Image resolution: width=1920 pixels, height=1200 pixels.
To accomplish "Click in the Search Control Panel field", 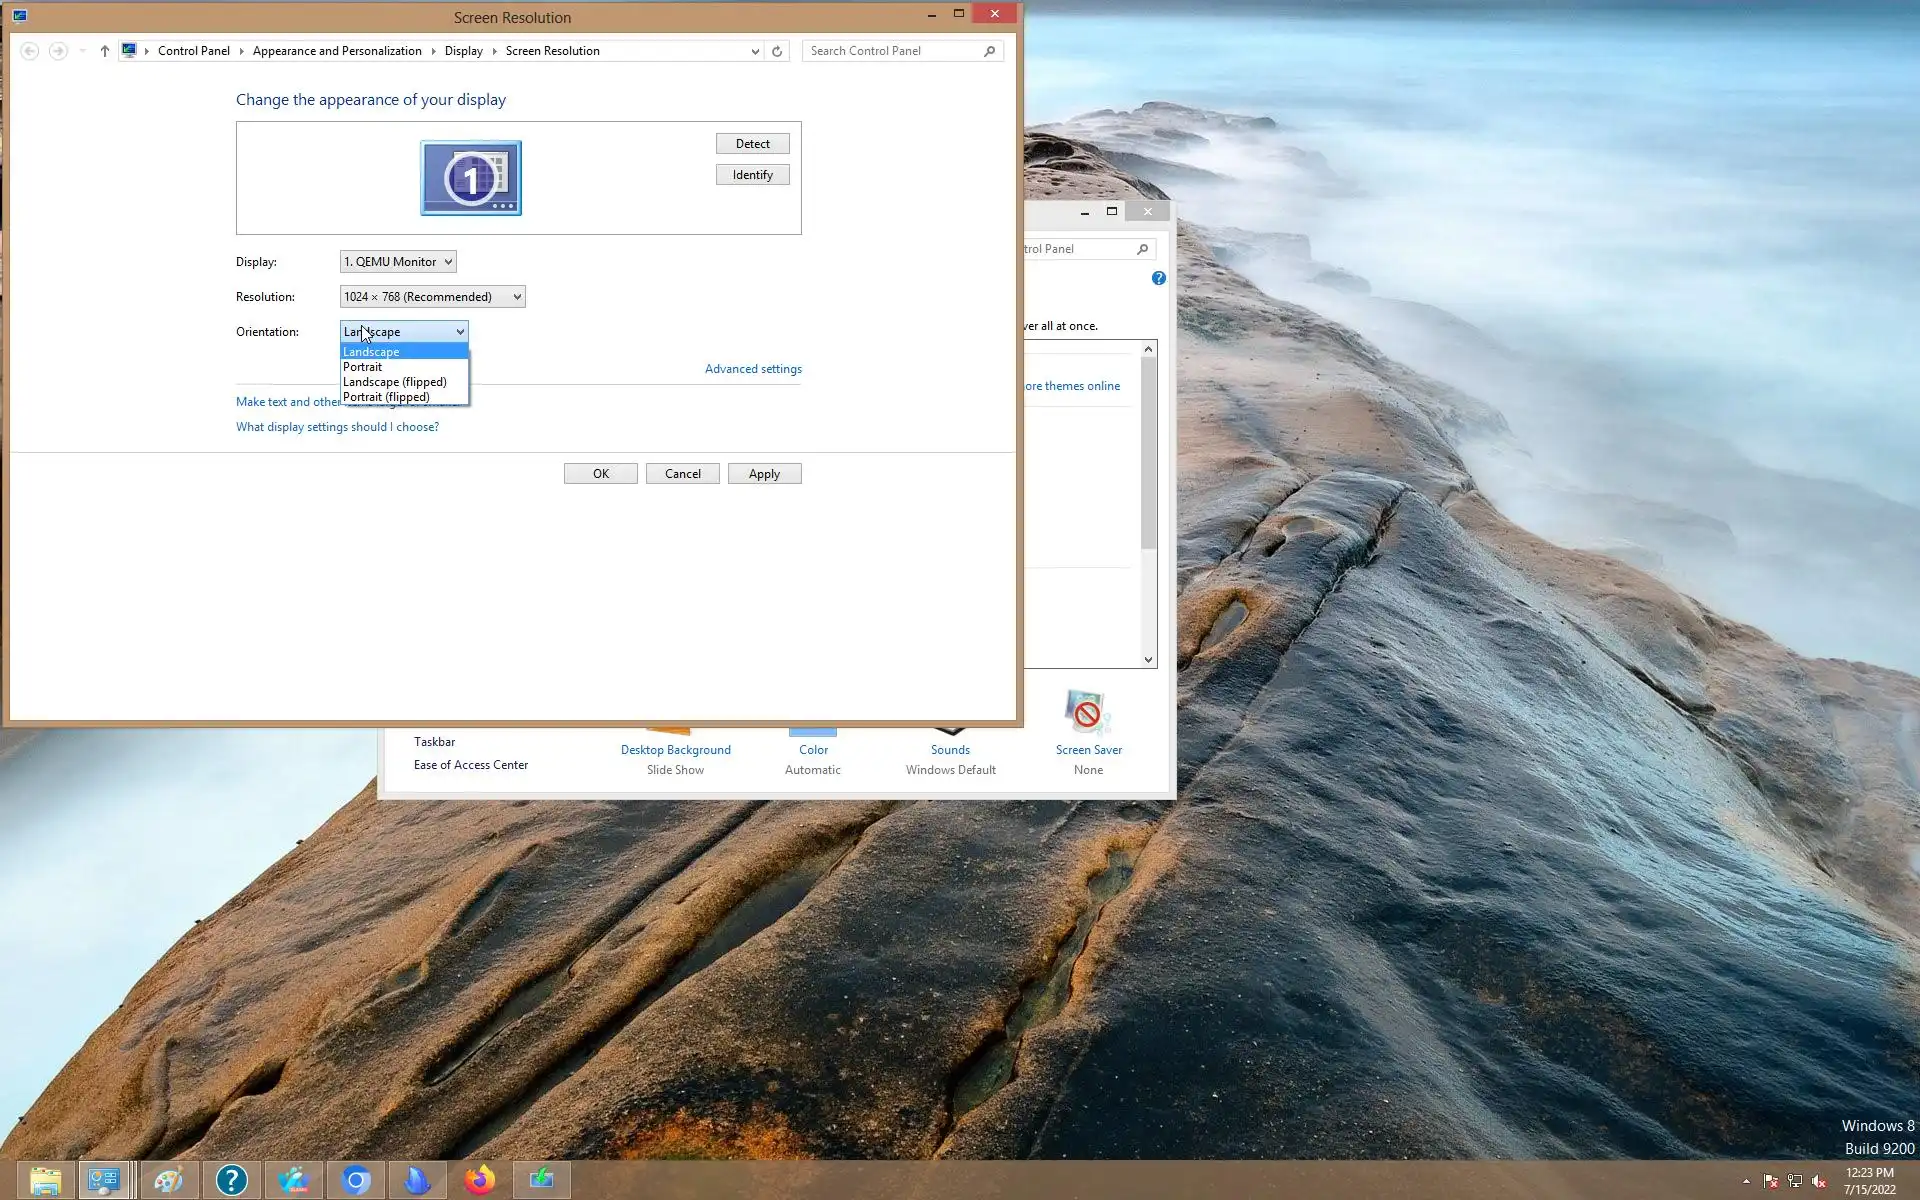I will click(890, 51).
